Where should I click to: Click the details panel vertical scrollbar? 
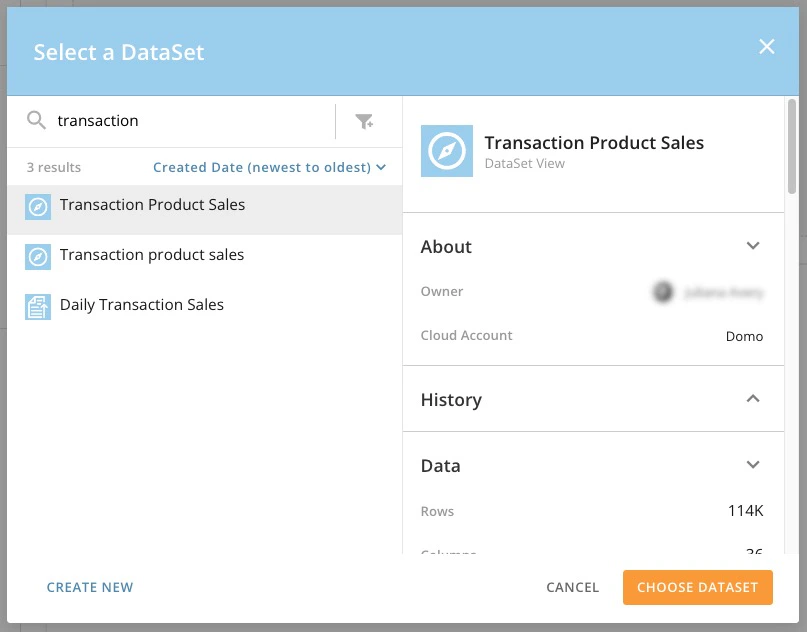pyautogui.click(x=792, y=147)
